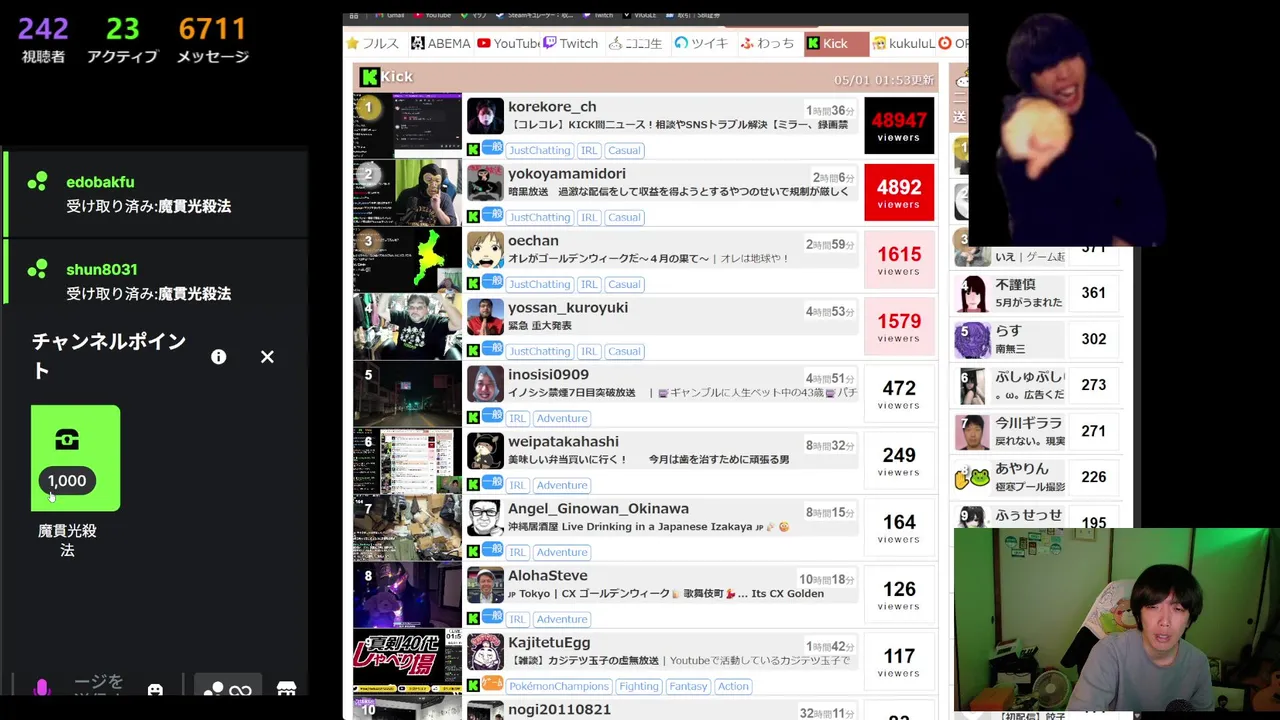Click Fighting tag on KajitetuEgg row
Viewport: 1280px width, 720px height.
pyautogui.click(x=639, y=686)
